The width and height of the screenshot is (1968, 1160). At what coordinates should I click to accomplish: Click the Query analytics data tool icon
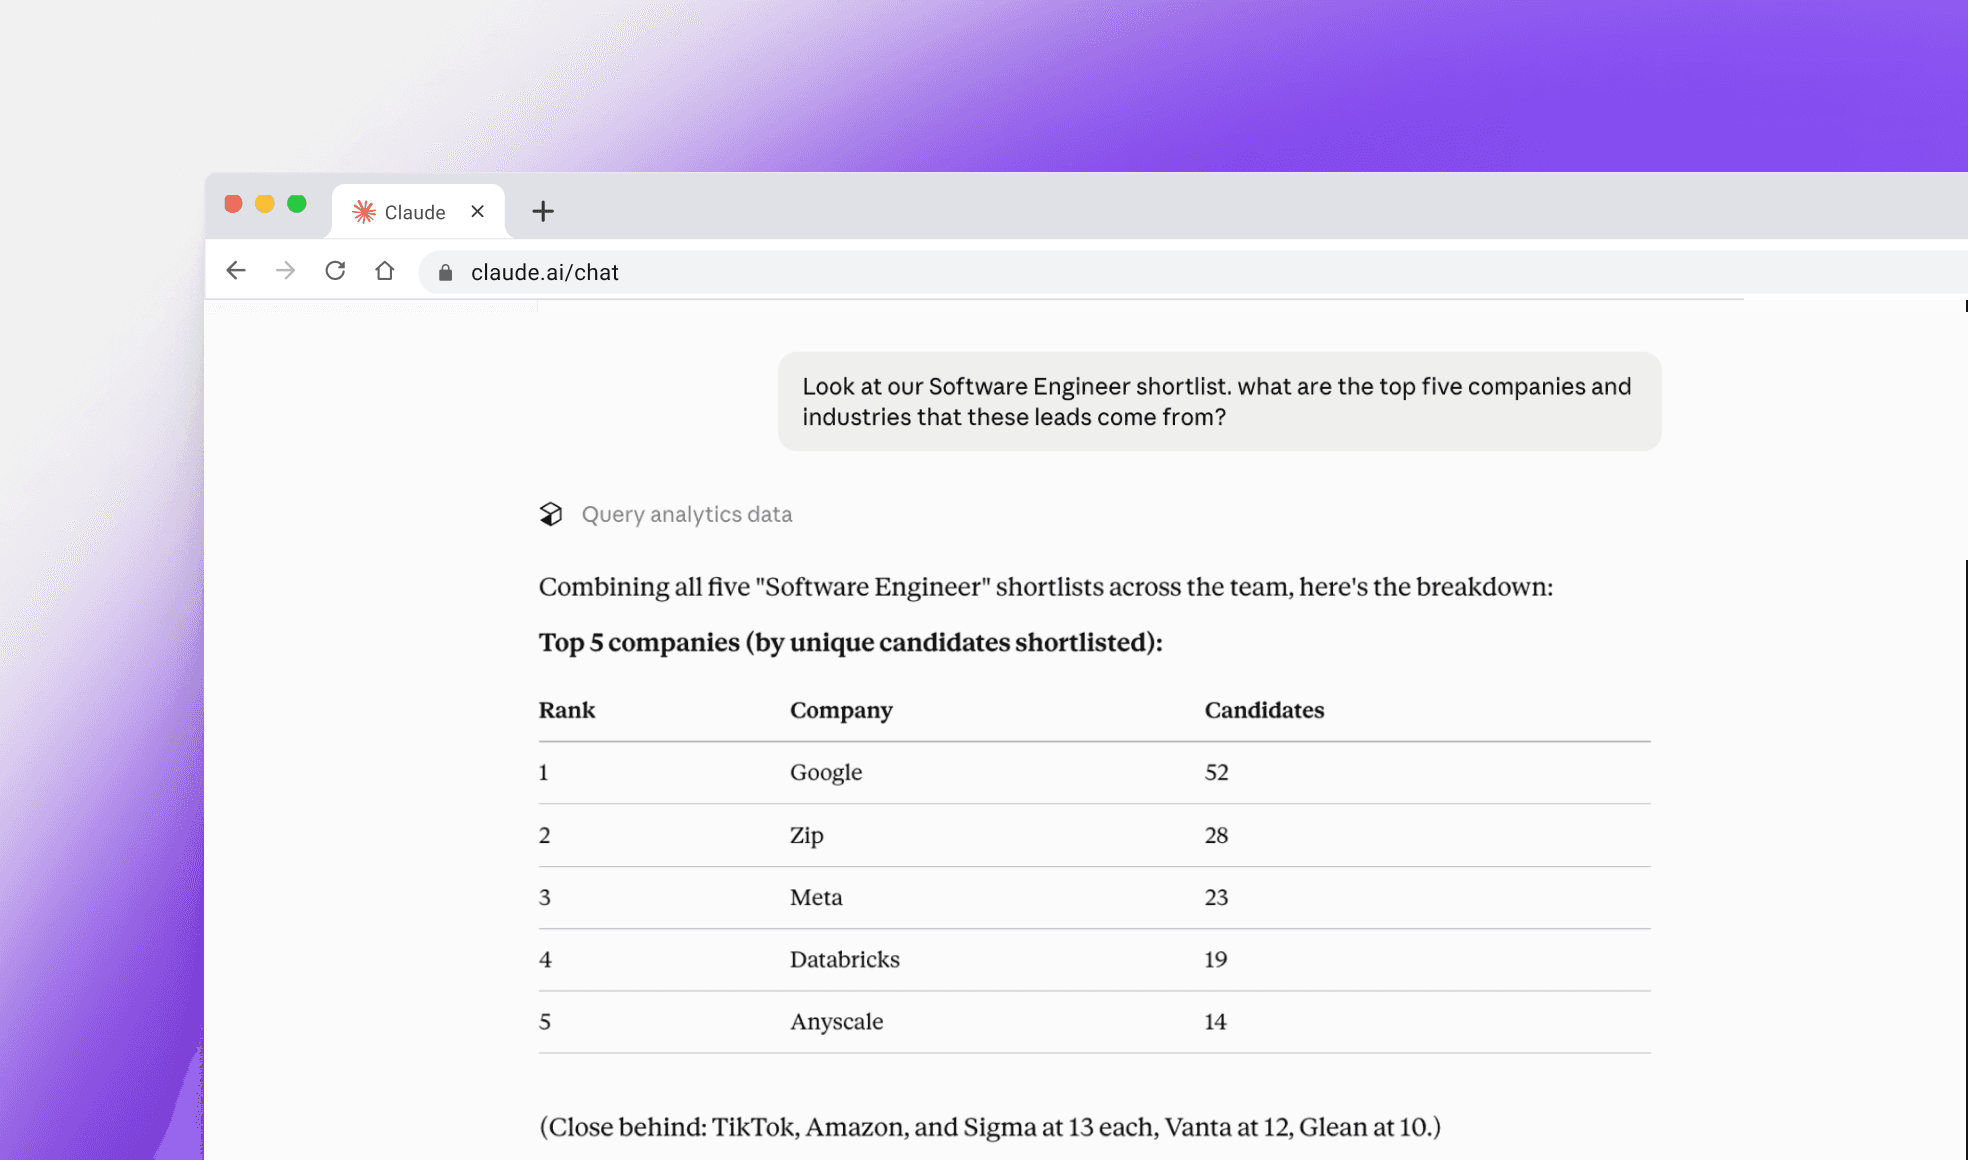click(x=551, y=514)
